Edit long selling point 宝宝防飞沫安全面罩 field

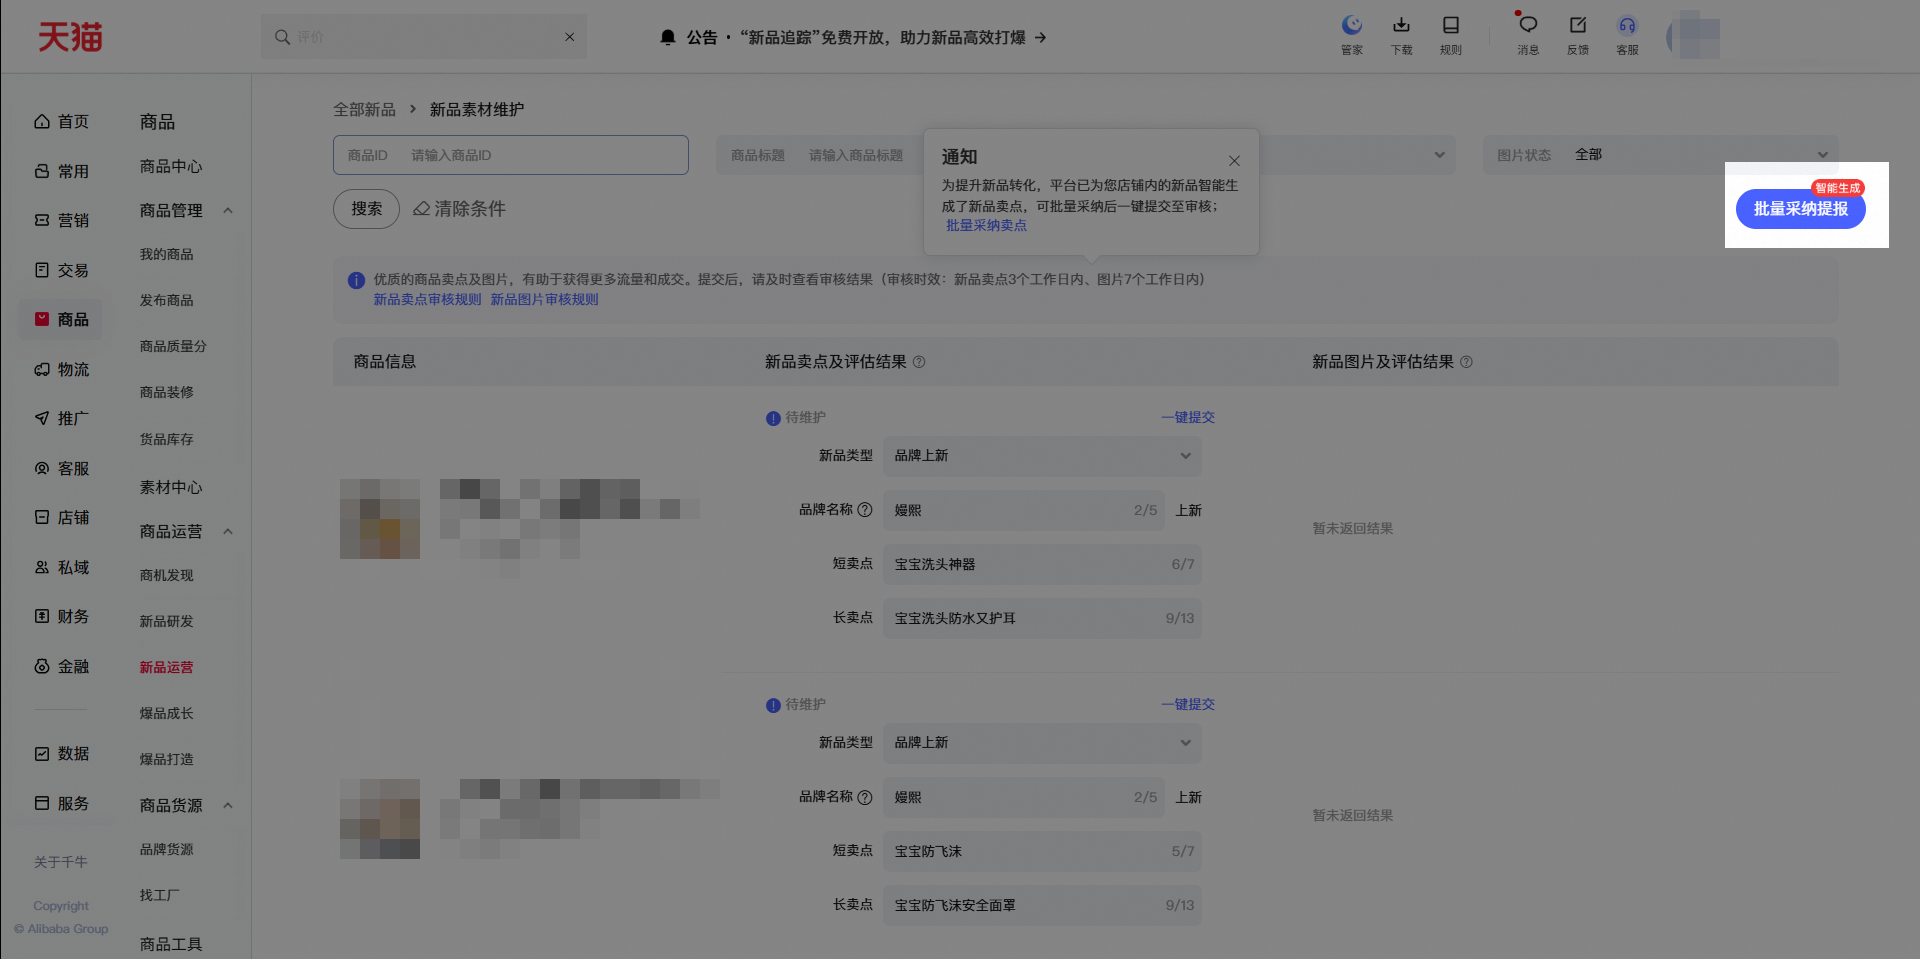tap(1042, 906)
